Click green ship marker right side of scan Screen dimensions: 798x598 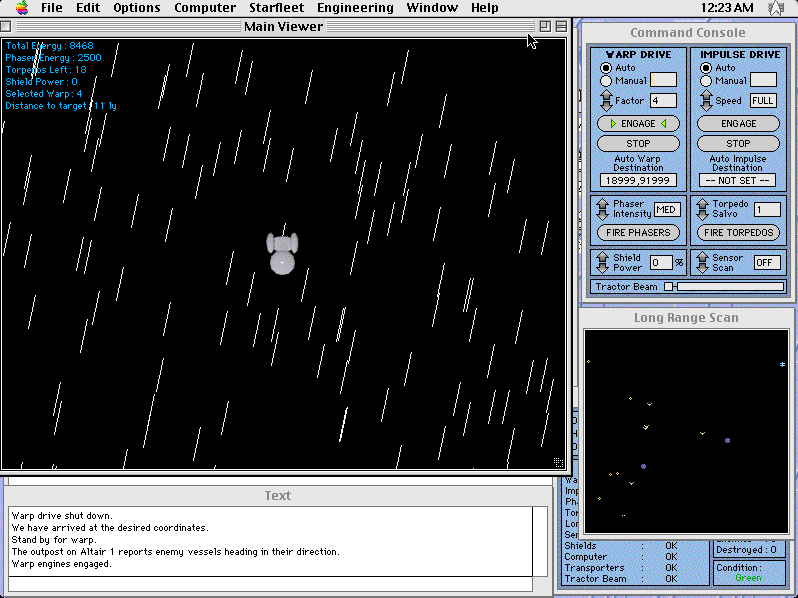pyautogui.click(x=702, y=433)
